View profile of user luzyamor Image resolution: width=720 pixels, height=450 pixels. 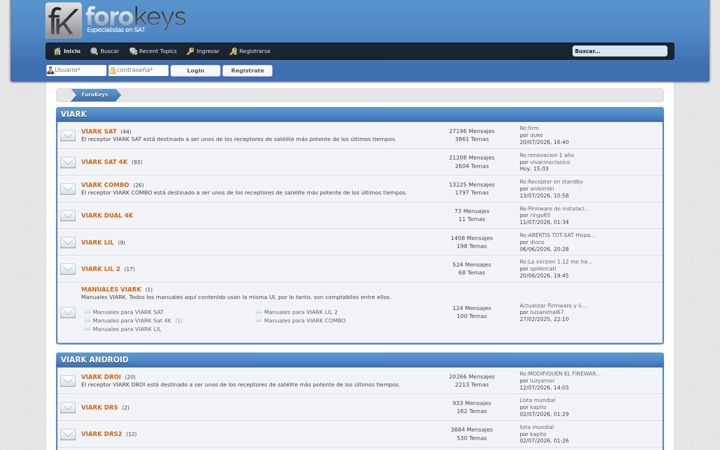tap(542, 381)
